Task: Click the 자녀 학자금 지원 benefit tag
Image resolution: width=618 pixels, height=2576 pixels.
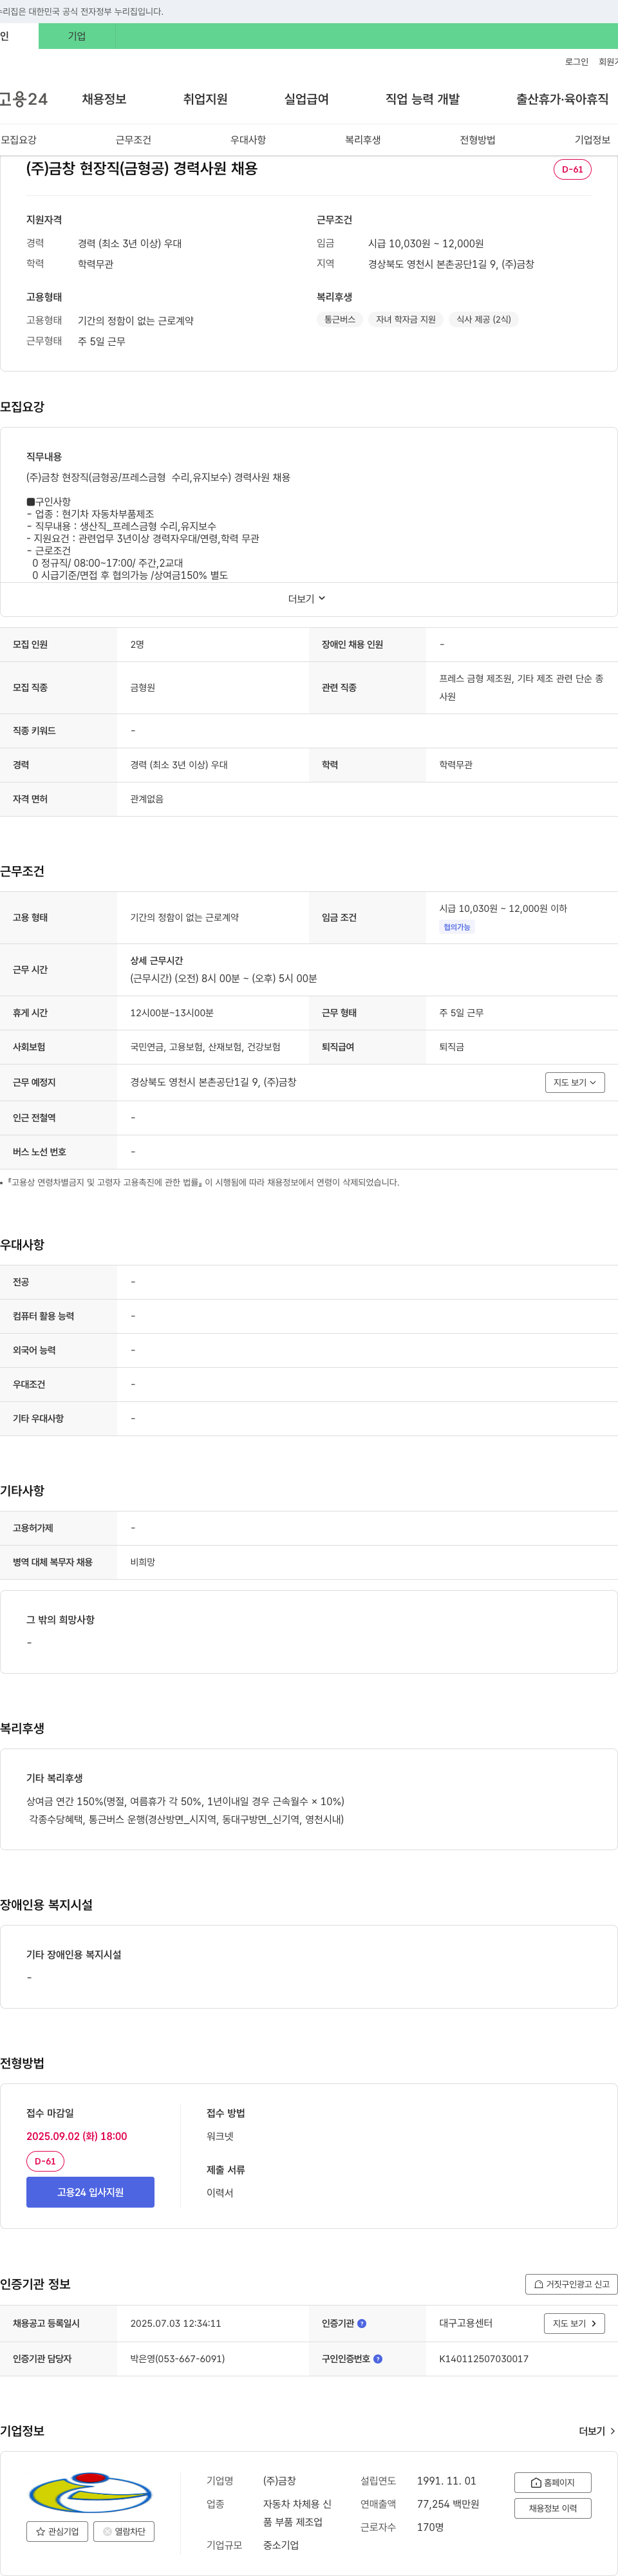Action: [406, 320]
